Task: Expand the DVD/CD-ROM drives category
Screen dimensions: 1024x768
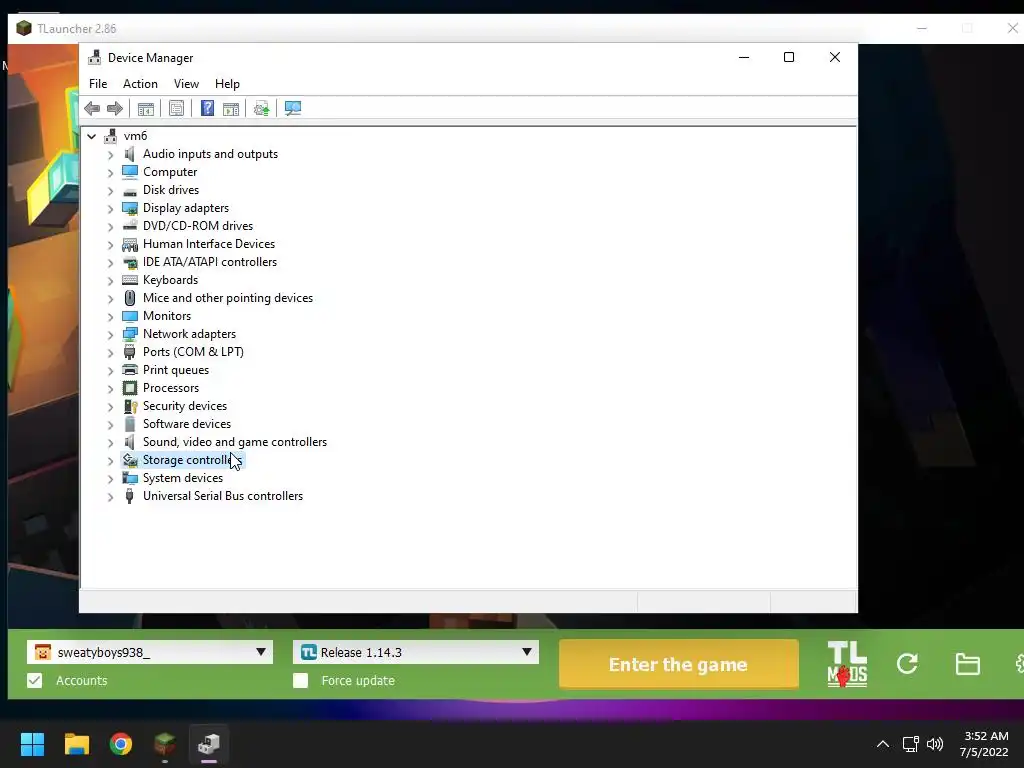Action: 110,227
